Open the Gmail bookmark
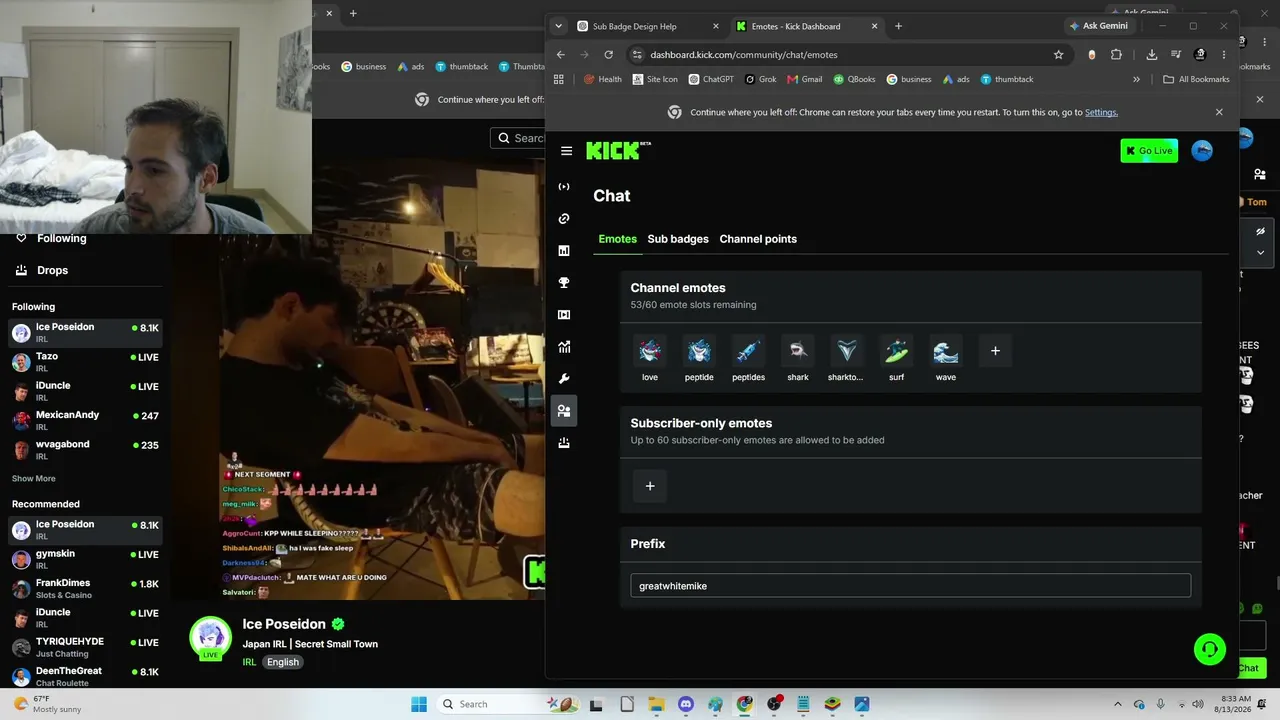This screenshot has height=720, width=1280. tap(805, 79)
